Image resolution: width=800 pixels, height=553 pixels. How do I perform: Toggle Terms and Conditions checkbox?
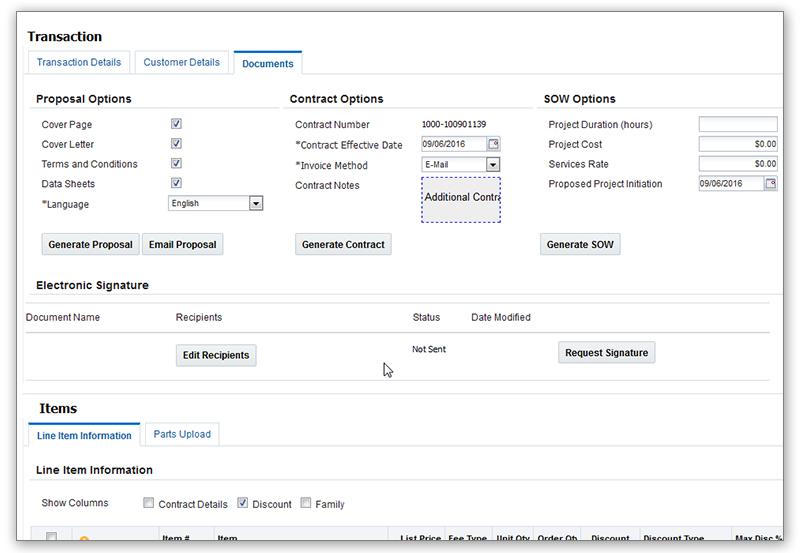(x=176, y=163)
